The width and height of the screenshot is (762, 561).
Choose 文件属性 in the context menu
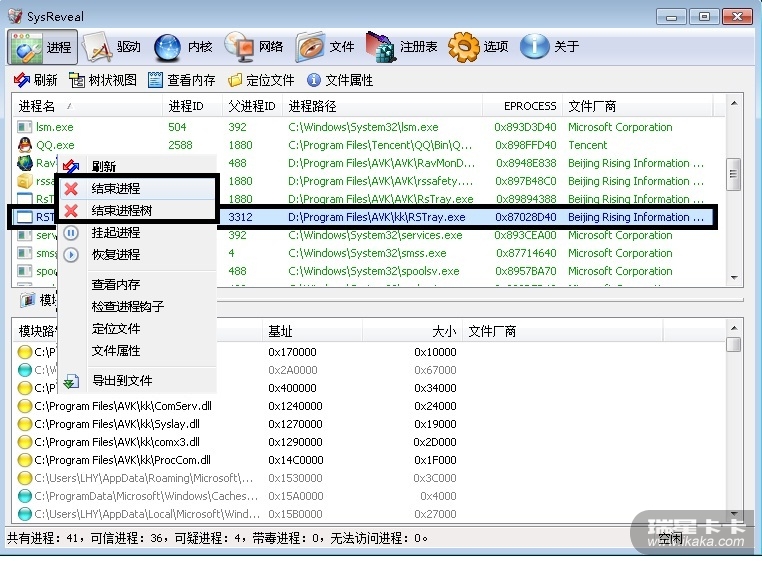(137, 351)
